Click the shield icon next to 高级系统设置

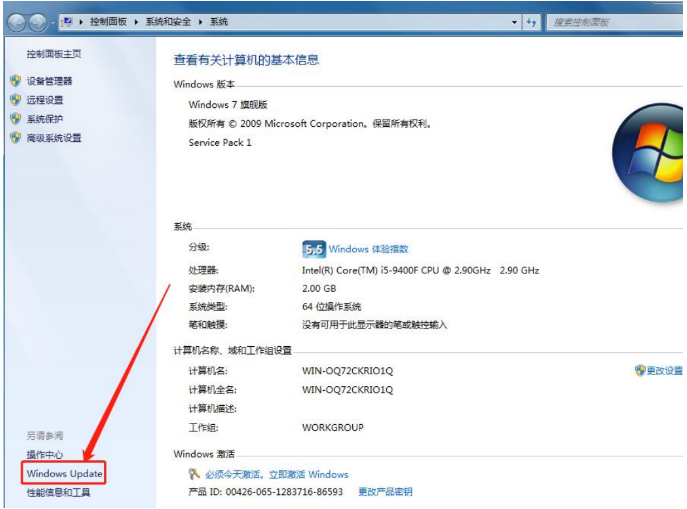(x=15, y=138)
